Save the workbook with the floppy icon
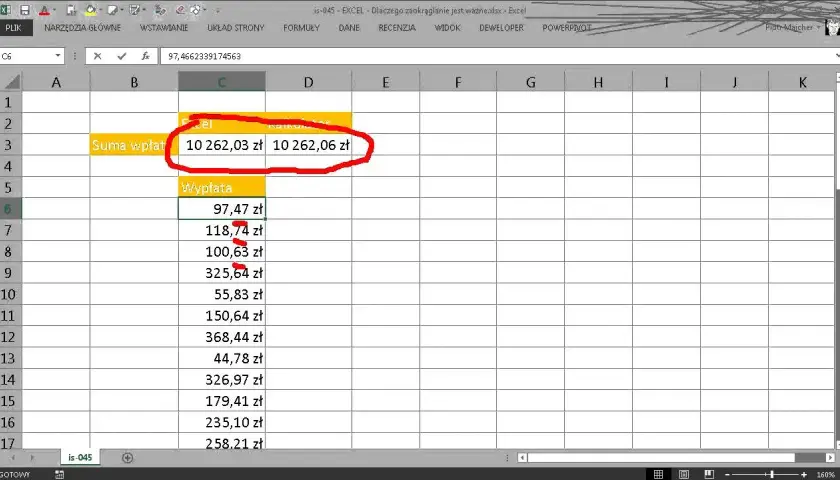Screen dimensions: 840x480 point(25,10)
